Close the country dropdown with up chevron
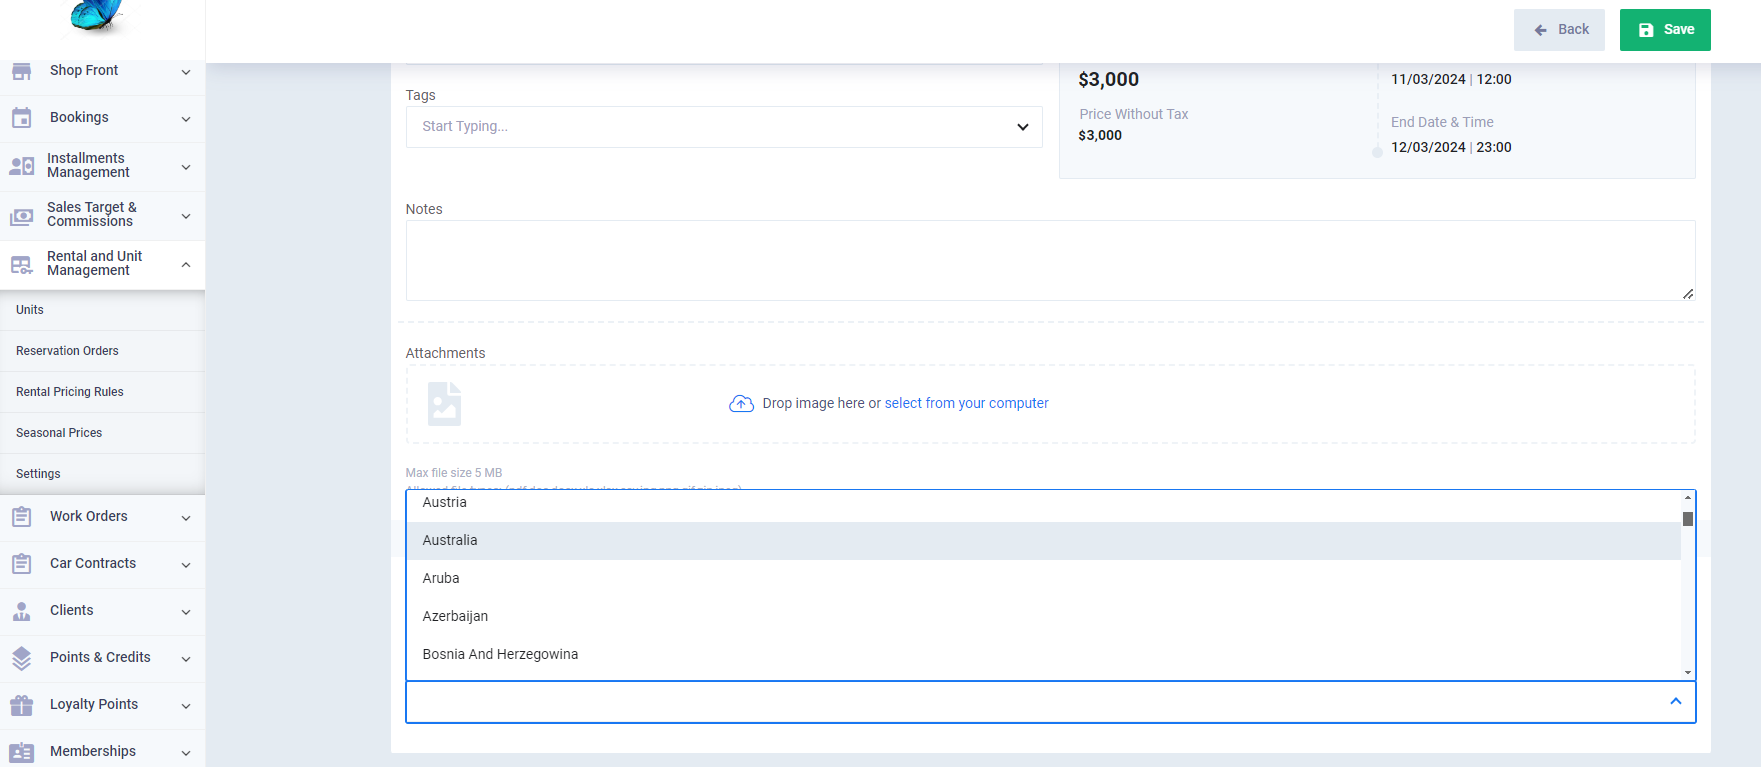 pos(1676,702)
